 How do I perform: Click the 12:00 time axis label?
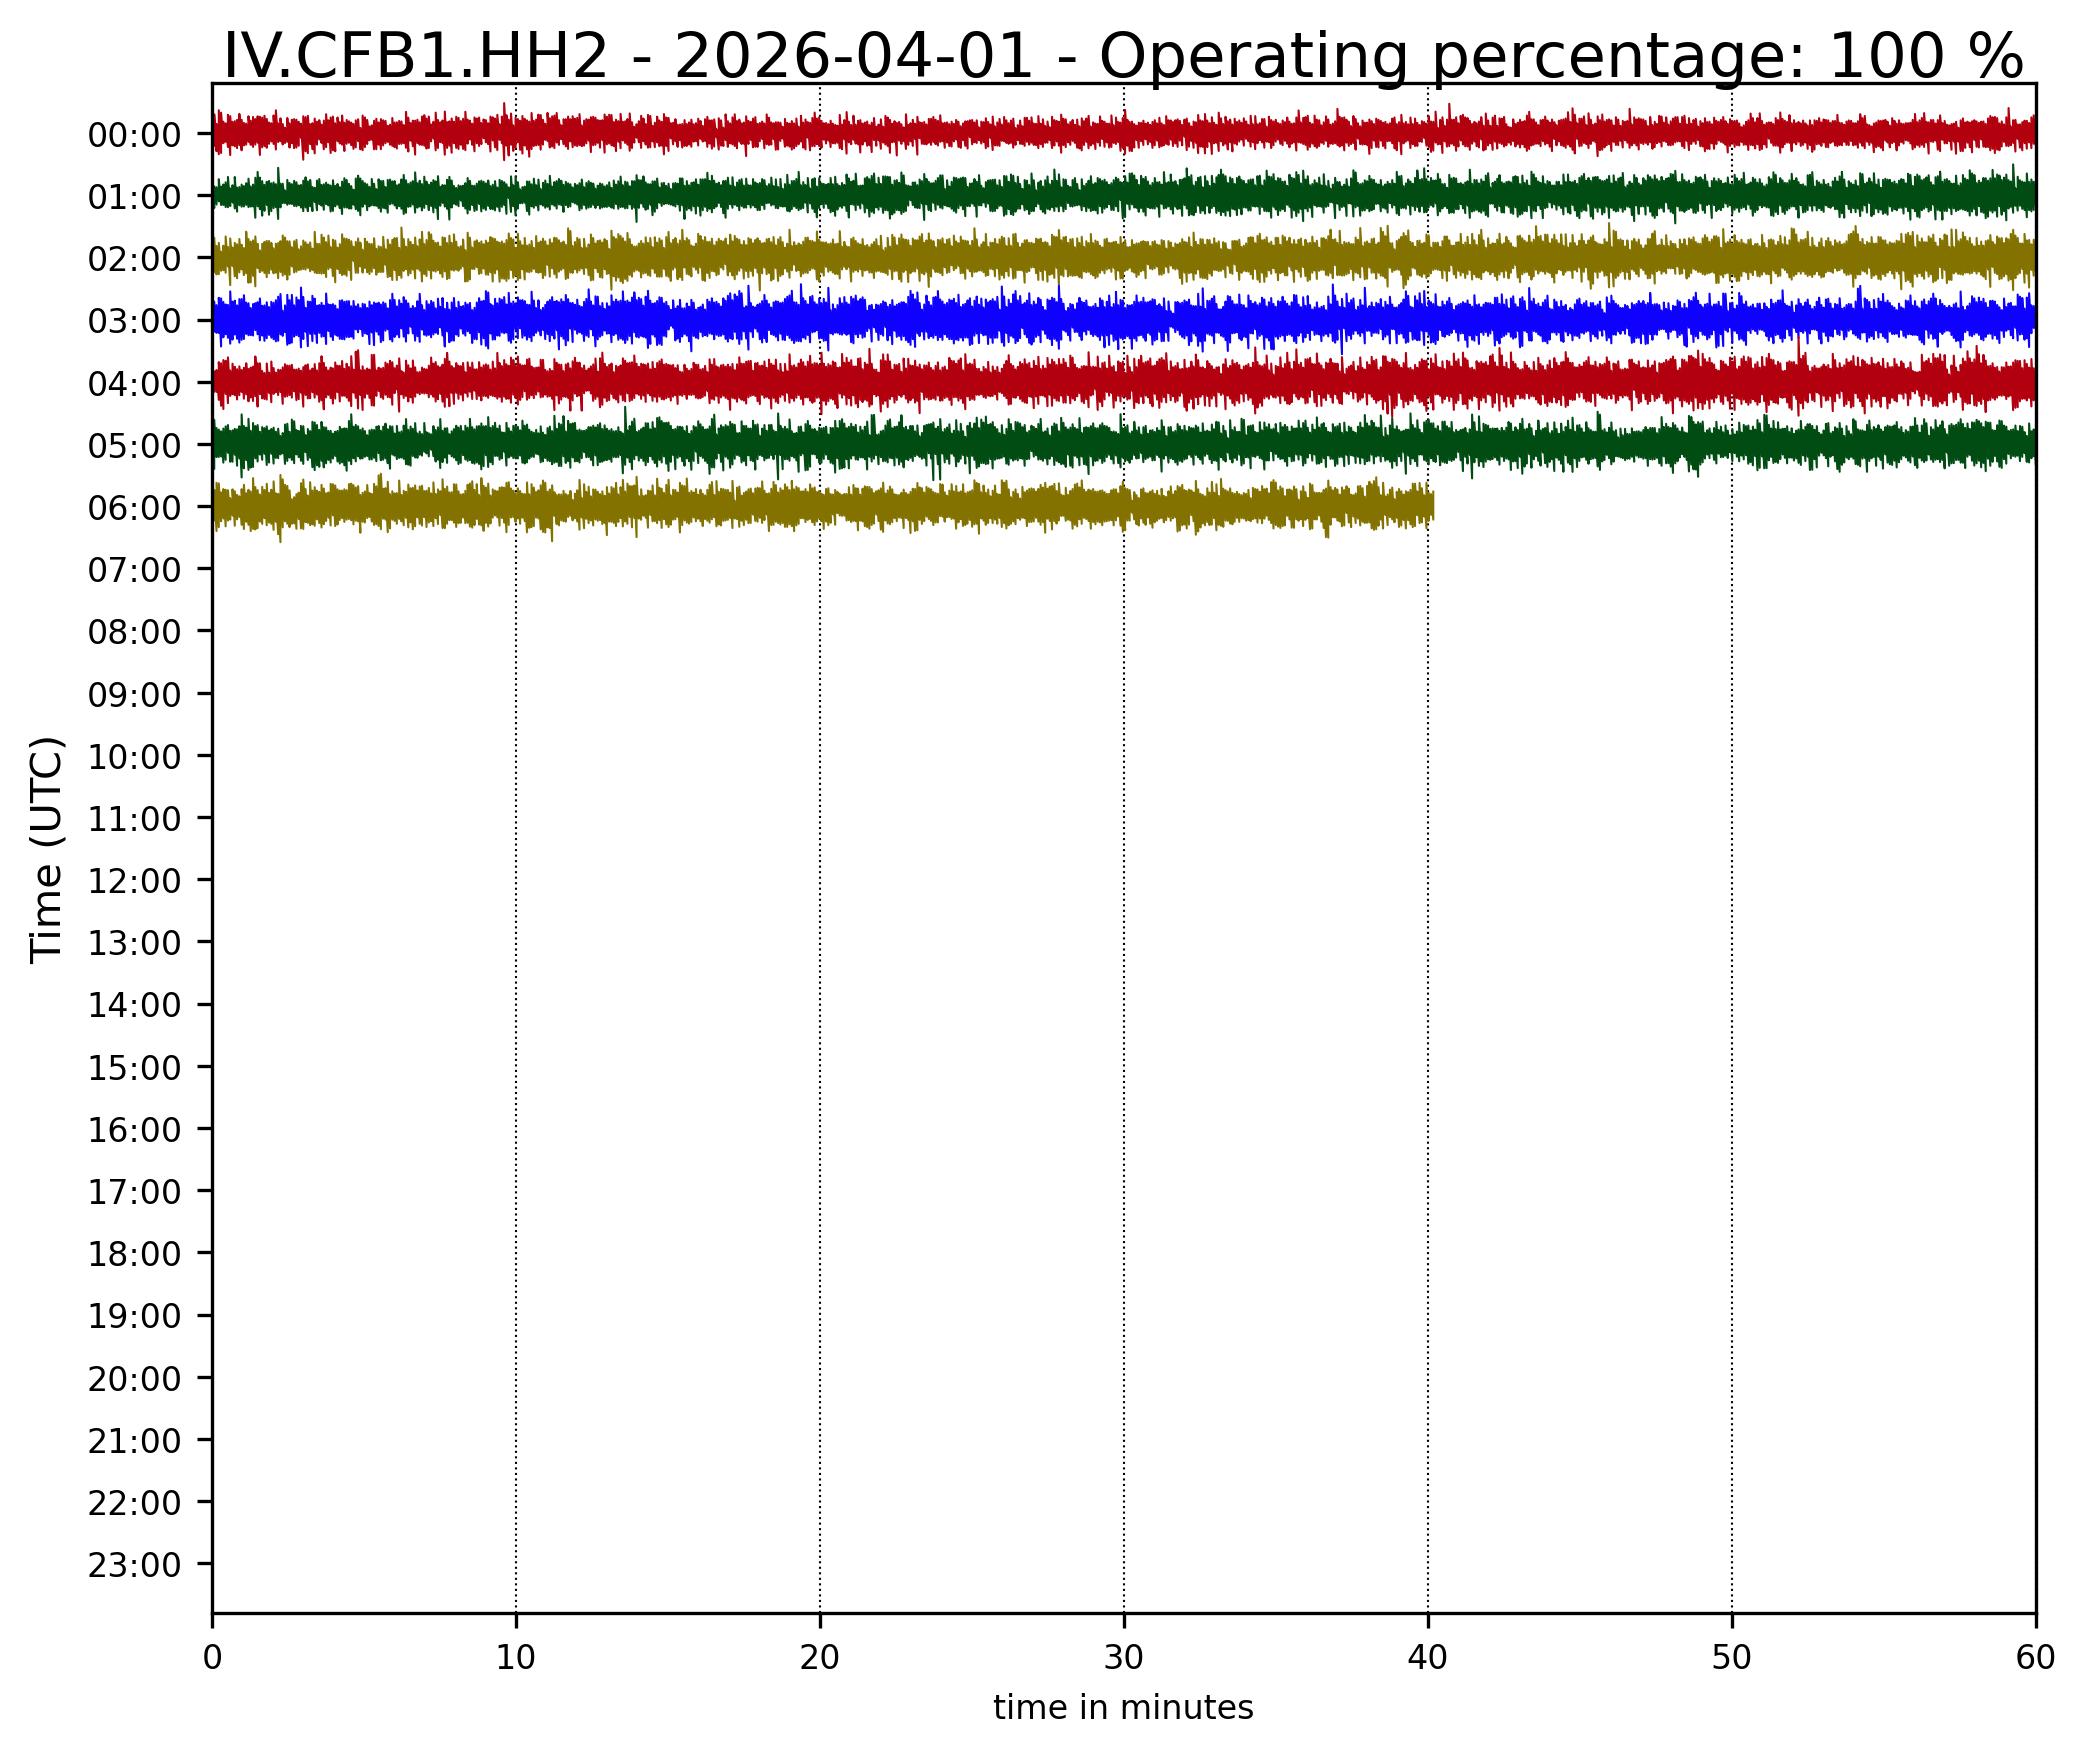click(134, 881)
